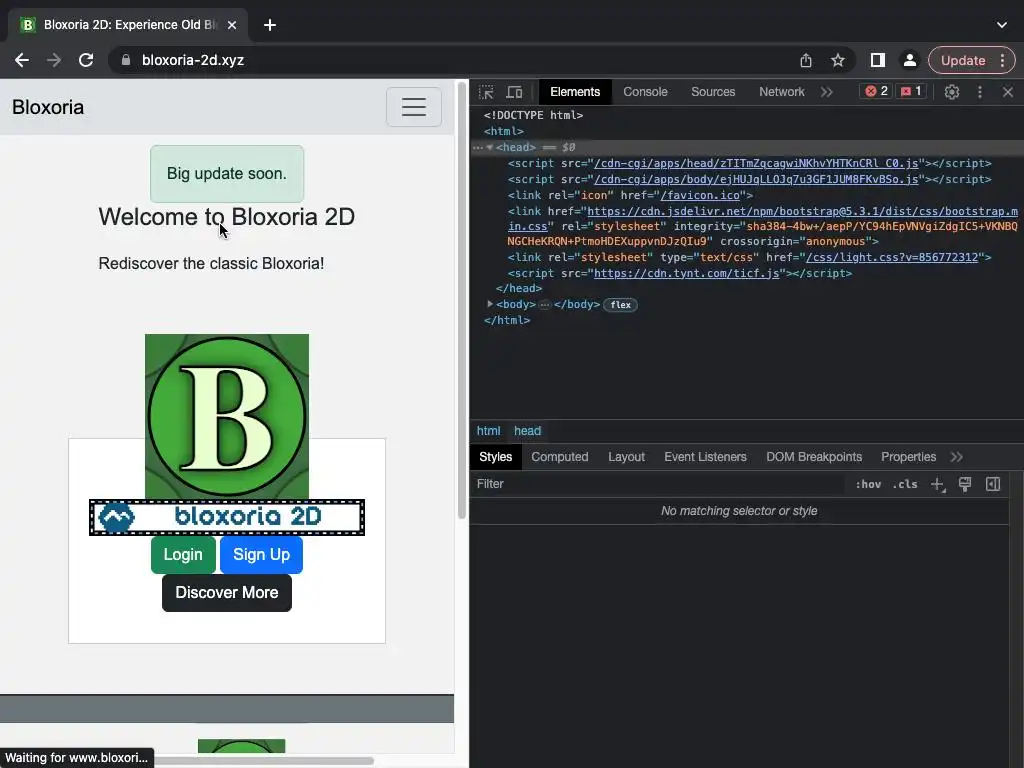Open the profile avatar icon

(909, 60)
